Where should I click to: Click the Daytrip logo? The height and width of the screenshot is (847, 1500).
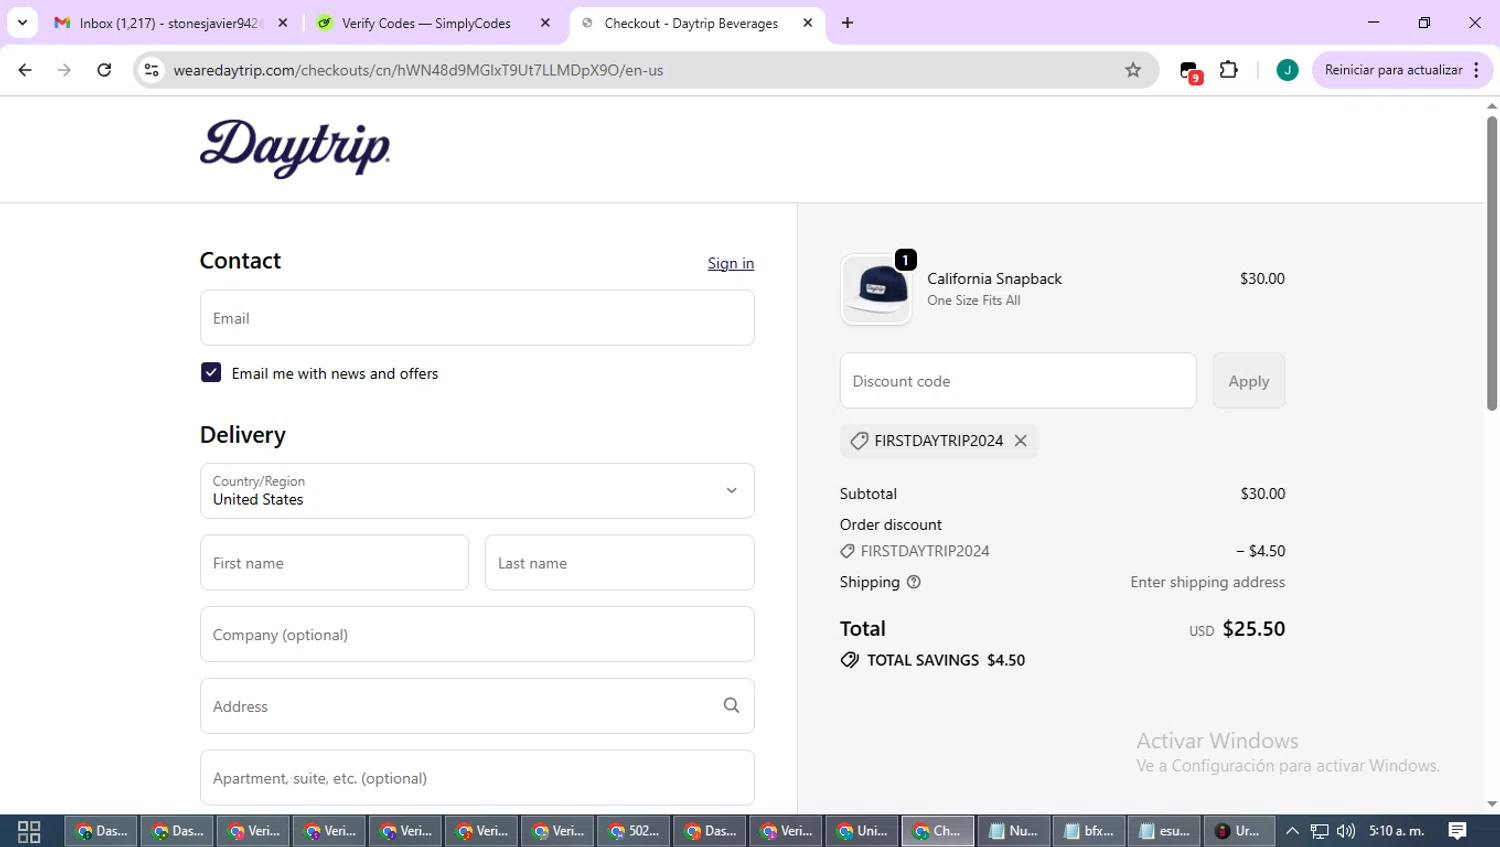(295, 149)
